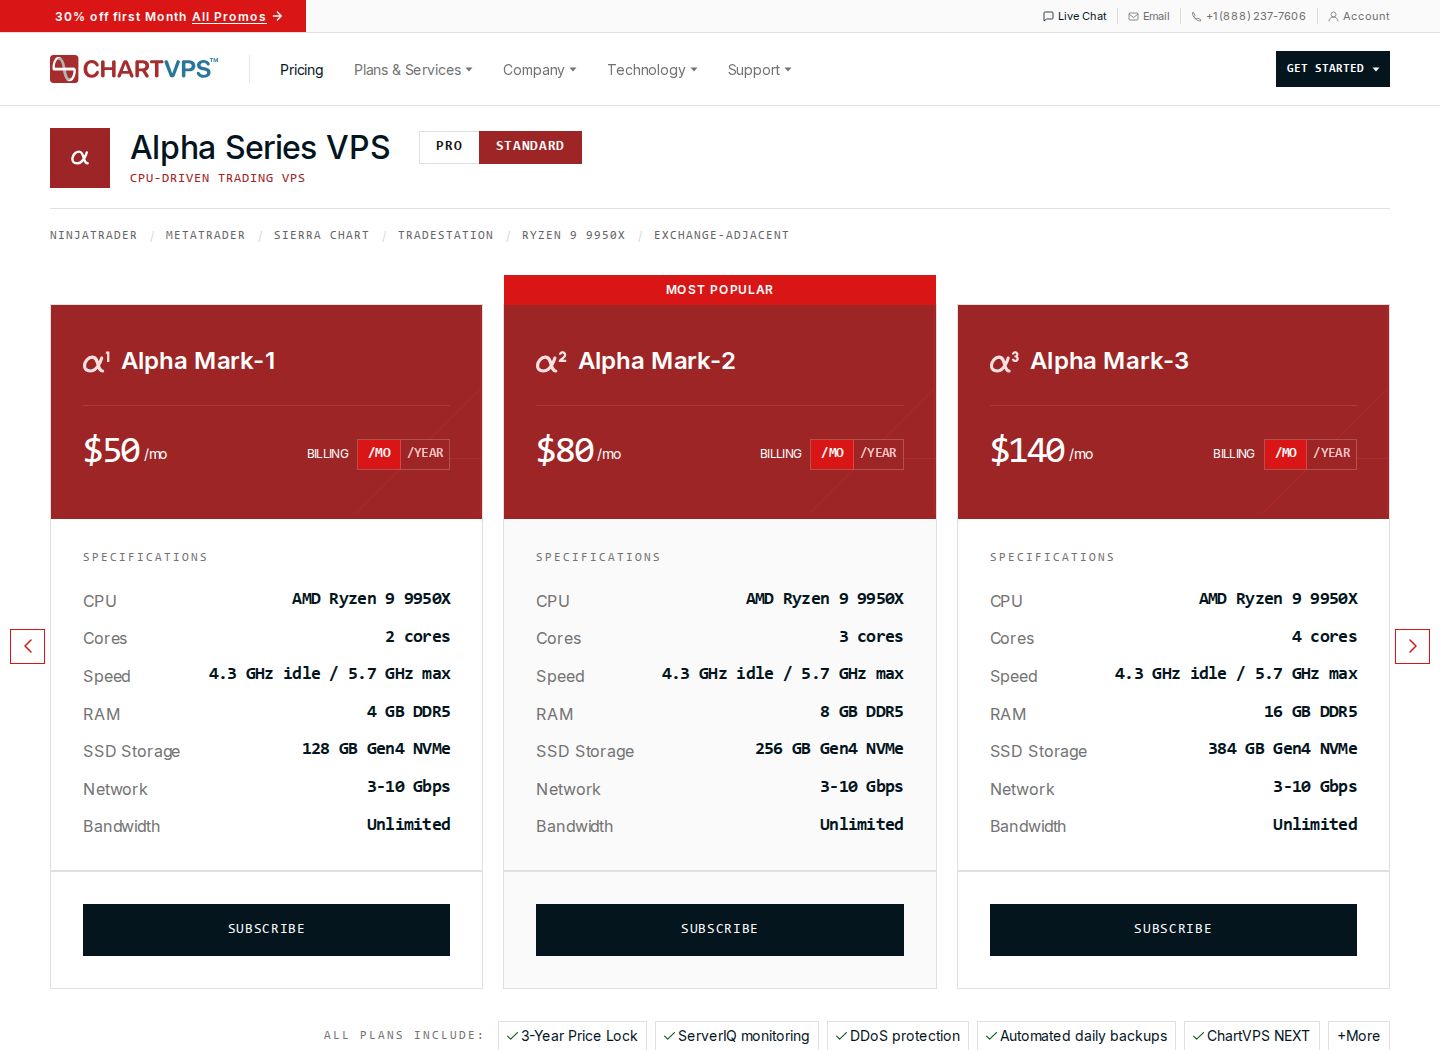The height and width of the screenshot is (1050, 1440).
Task: Subscribe to Alpha Mark-1
Action: (266, 930)
